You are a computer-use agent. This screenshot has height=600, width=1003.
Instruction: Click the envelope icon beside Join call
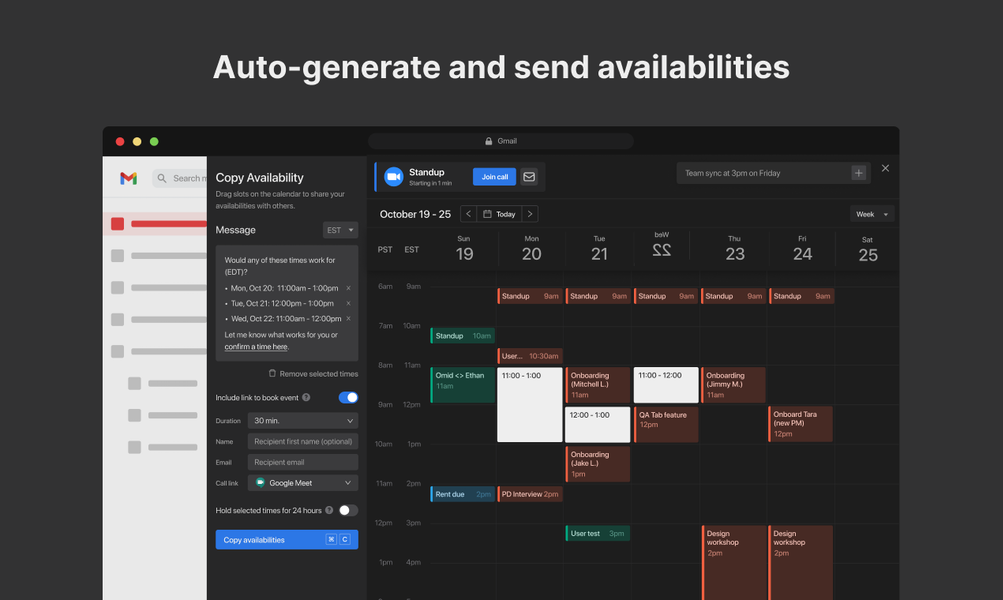(529, 177)
